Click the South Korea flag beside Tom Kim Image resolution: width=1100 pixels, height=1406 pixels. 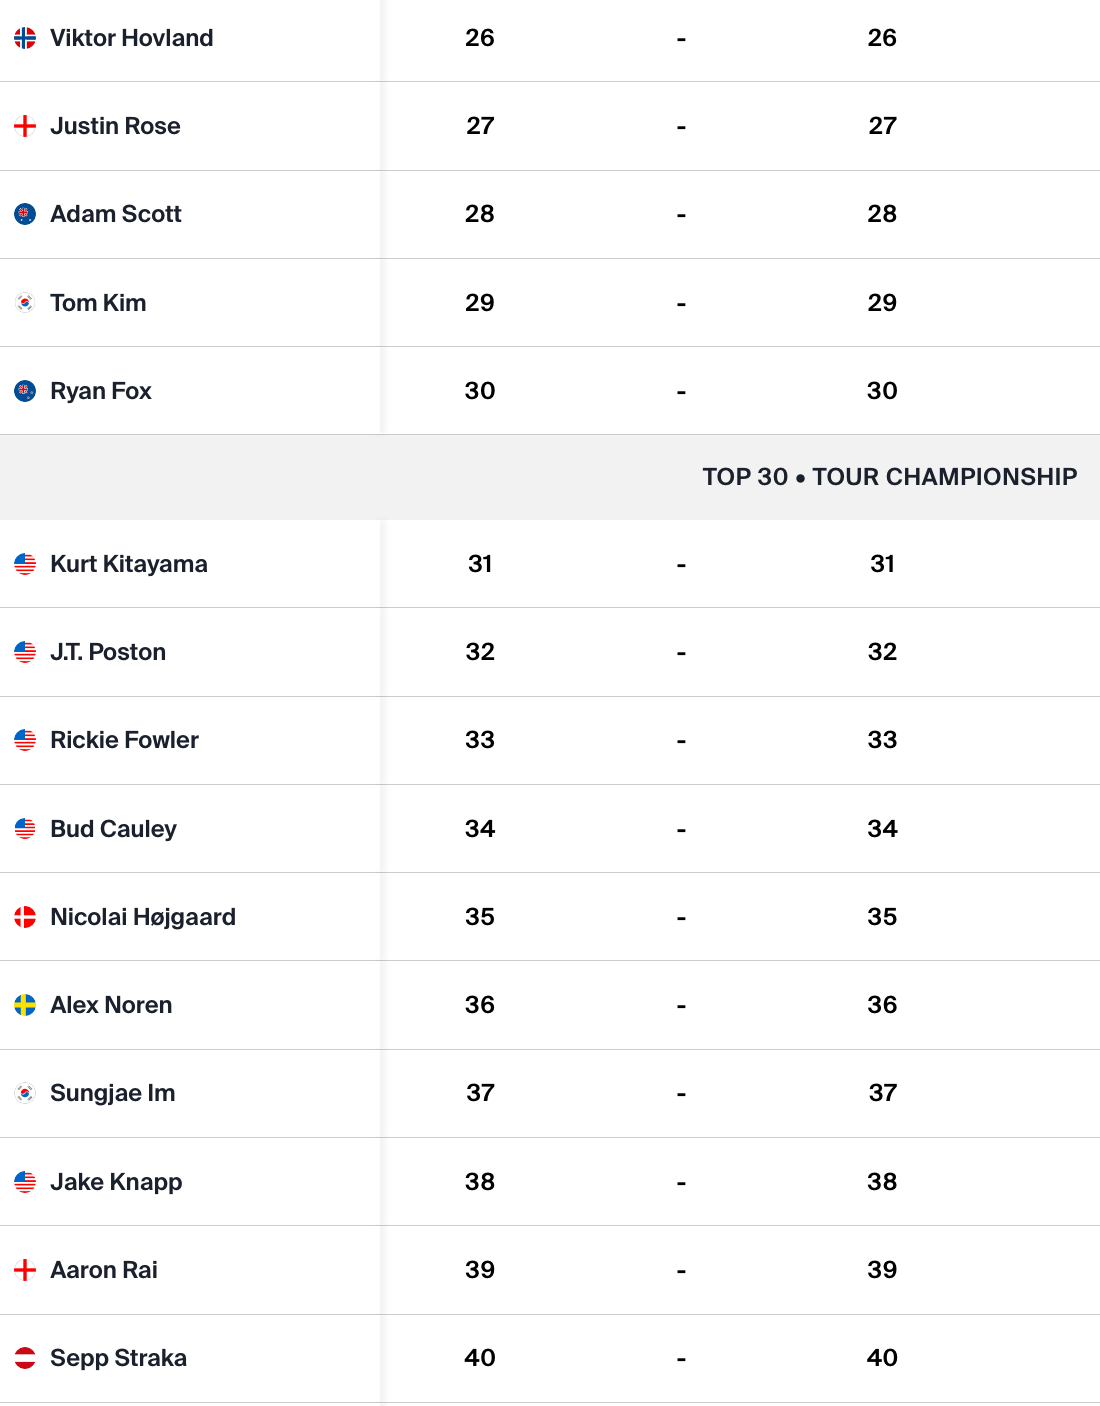click(x=25, y=302)
